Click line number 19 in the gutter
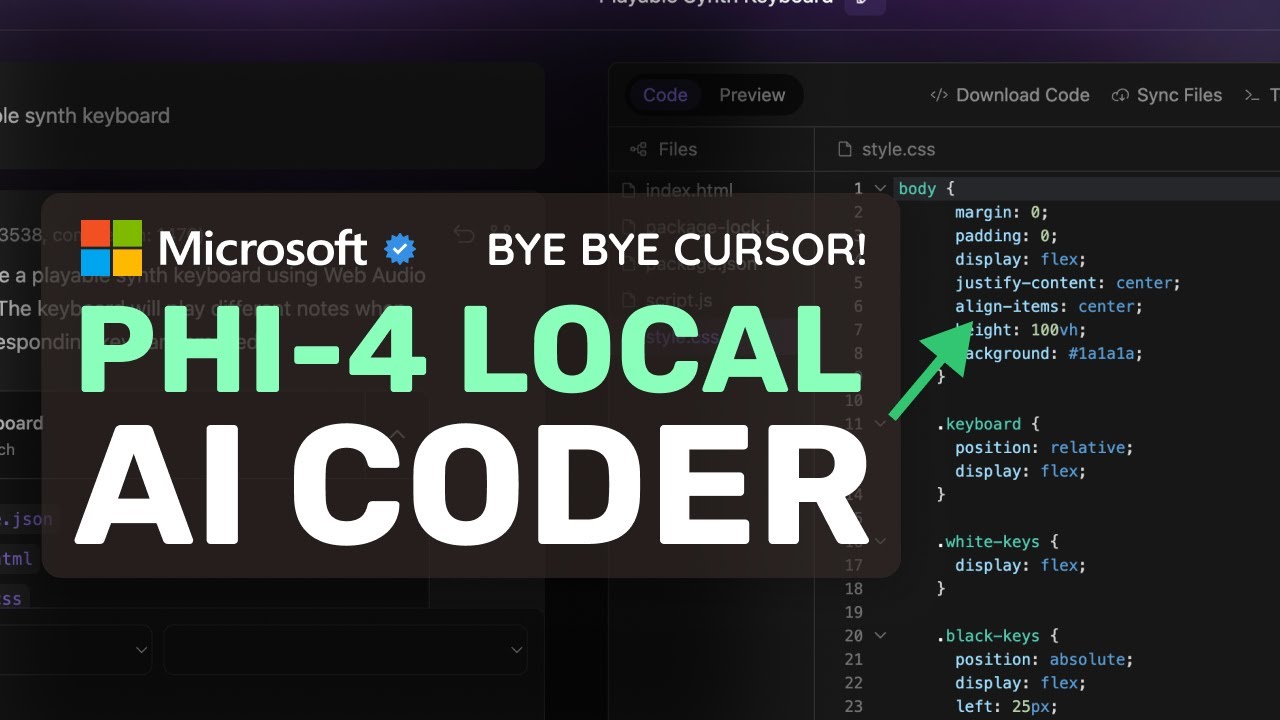 (x=853, y=612)
